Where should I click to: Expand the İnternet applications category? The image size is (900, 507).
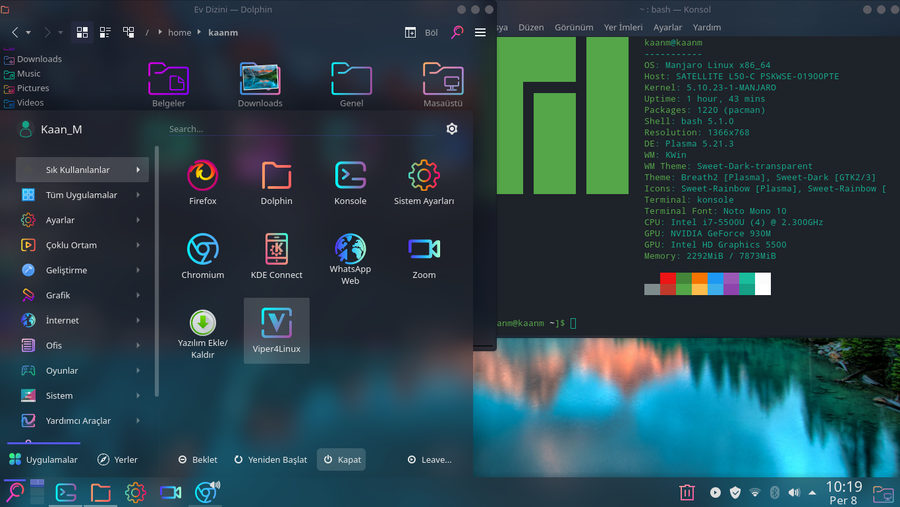82,320
